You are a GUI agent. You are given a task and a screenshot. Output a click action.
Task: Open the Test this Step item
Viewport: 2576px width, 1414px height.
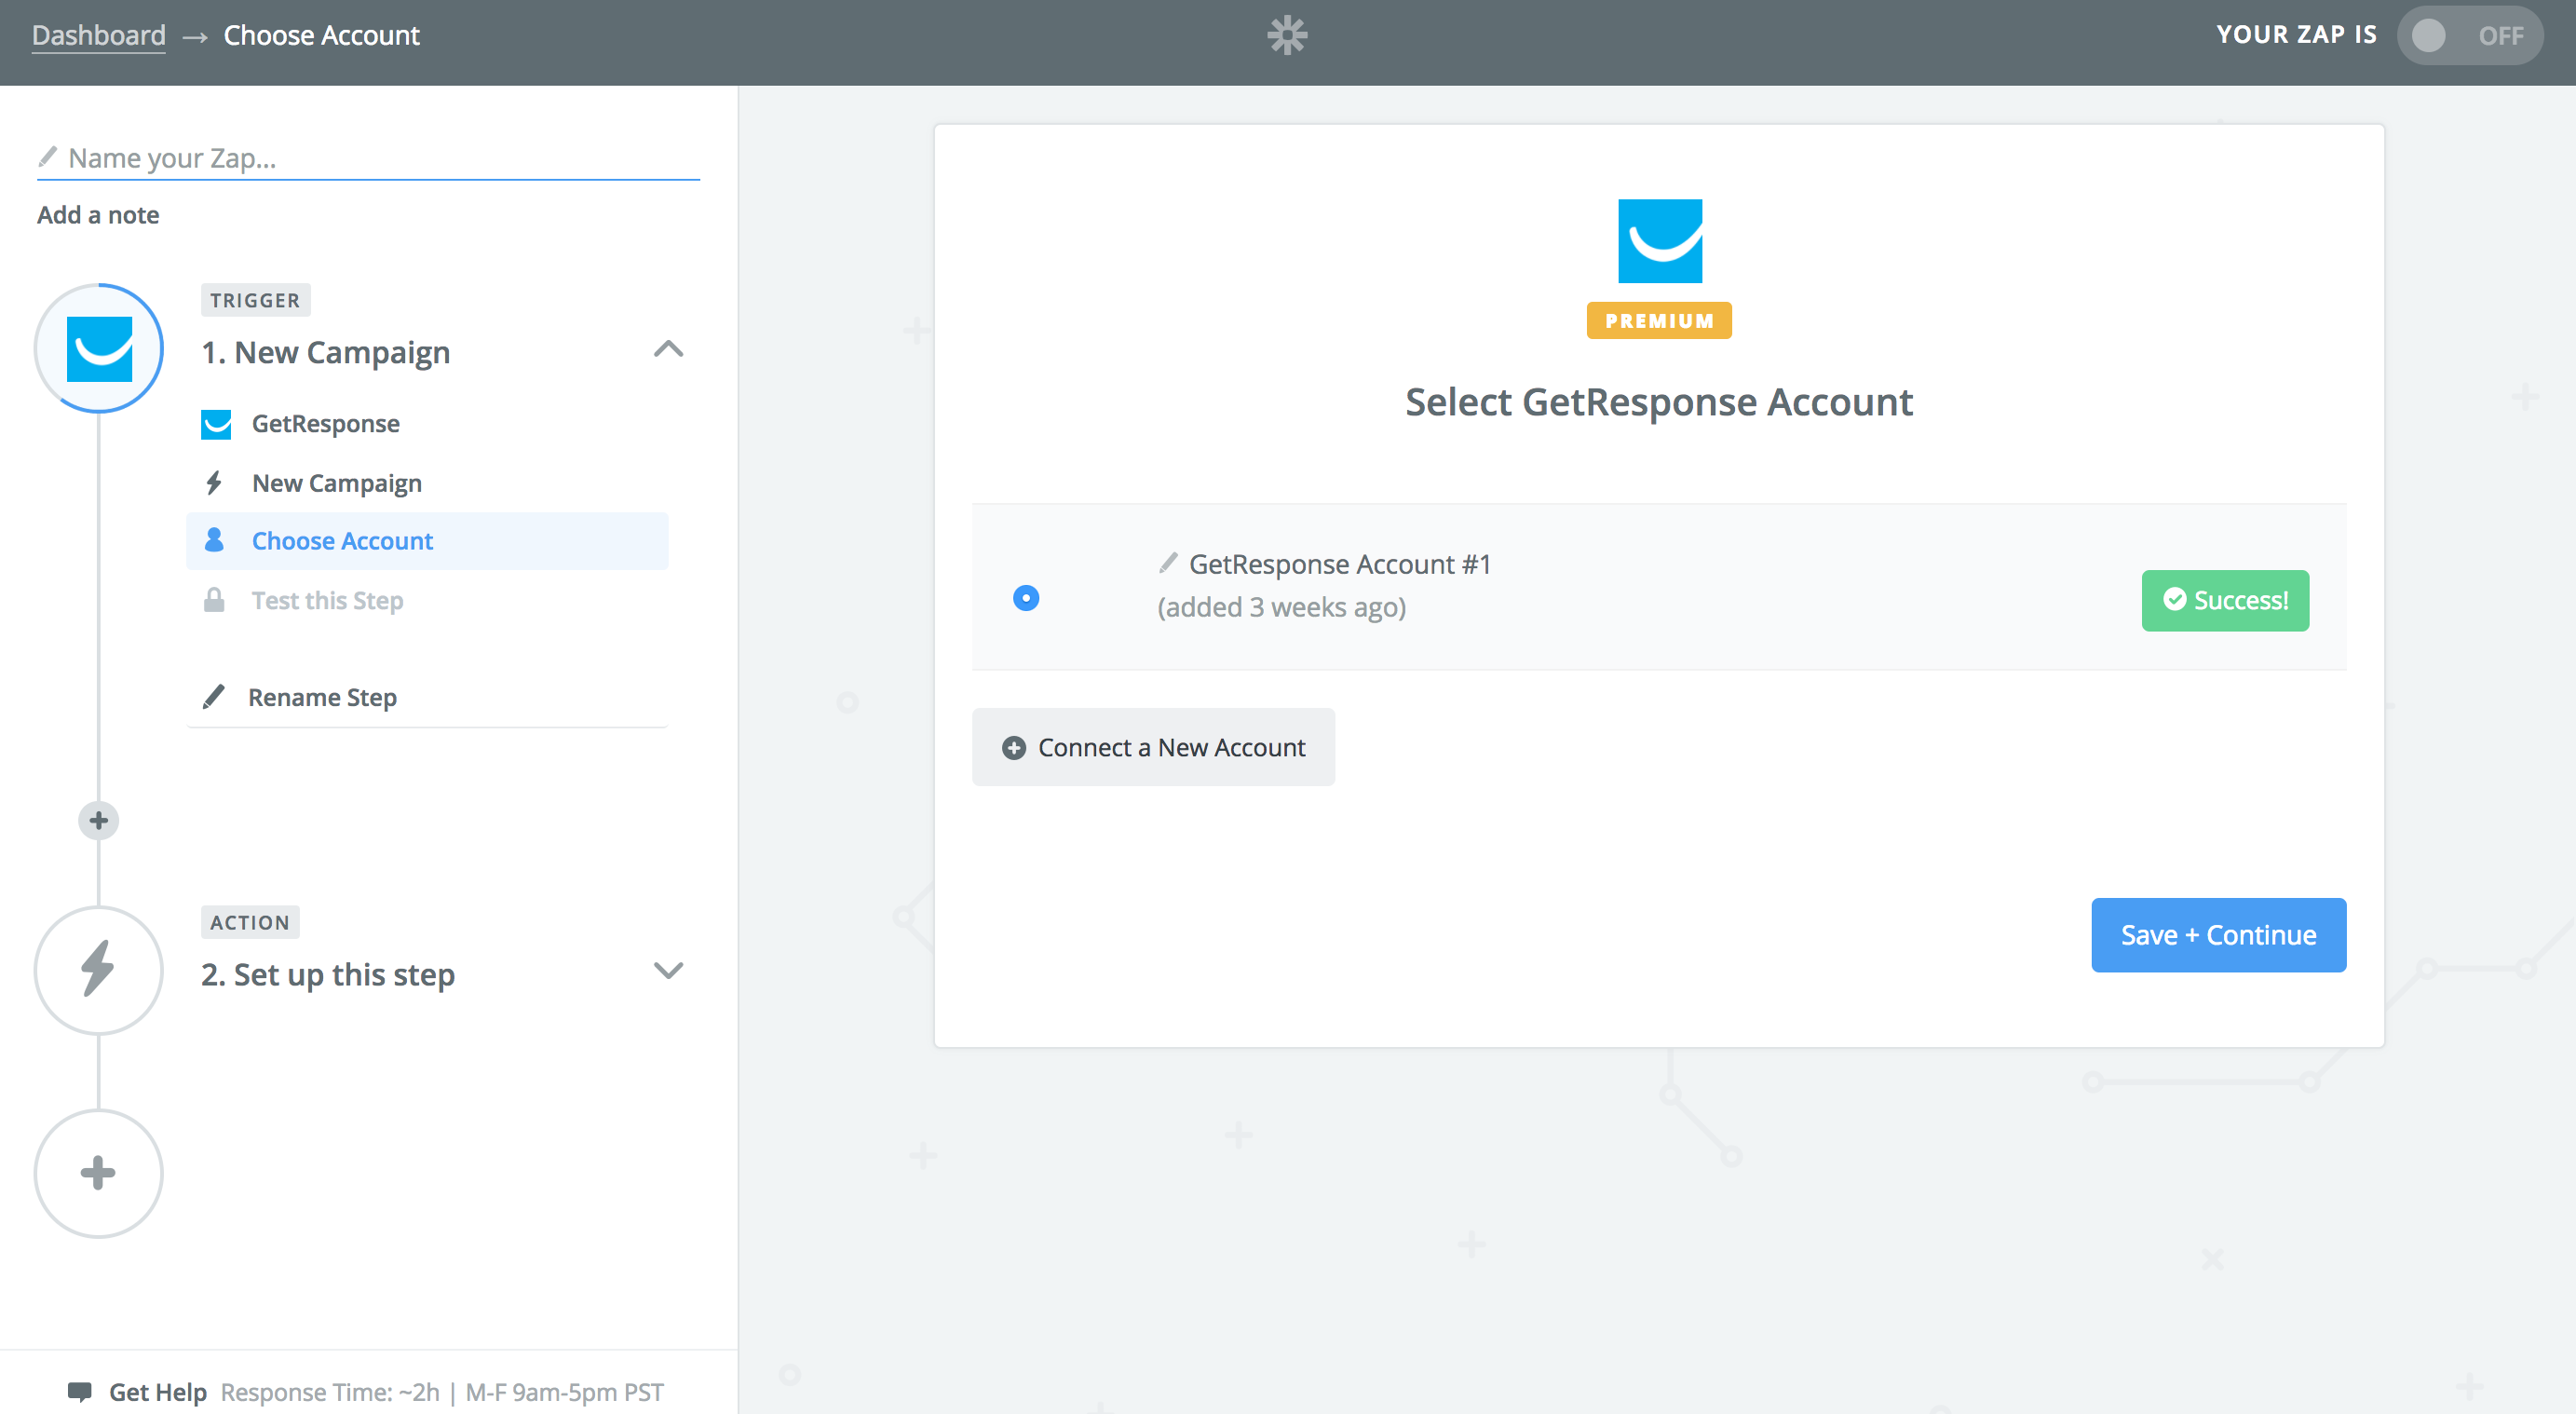point(427,600)
